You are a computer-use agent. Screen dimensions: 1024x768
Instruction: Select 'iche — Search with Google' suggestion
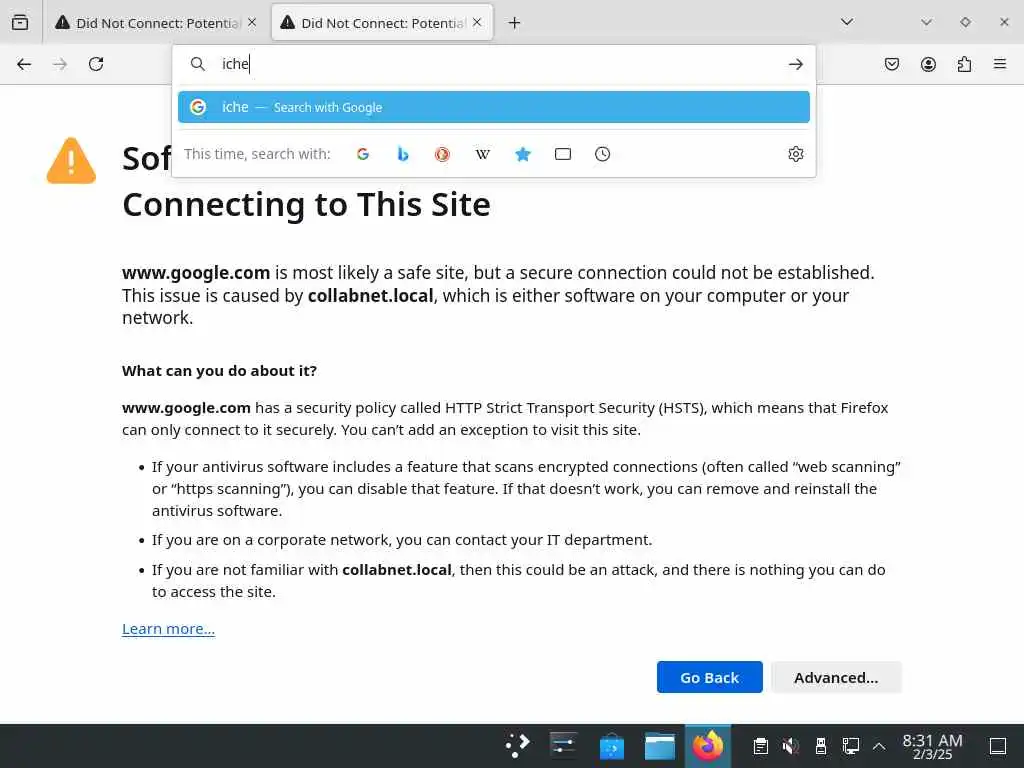pos(494,107)
